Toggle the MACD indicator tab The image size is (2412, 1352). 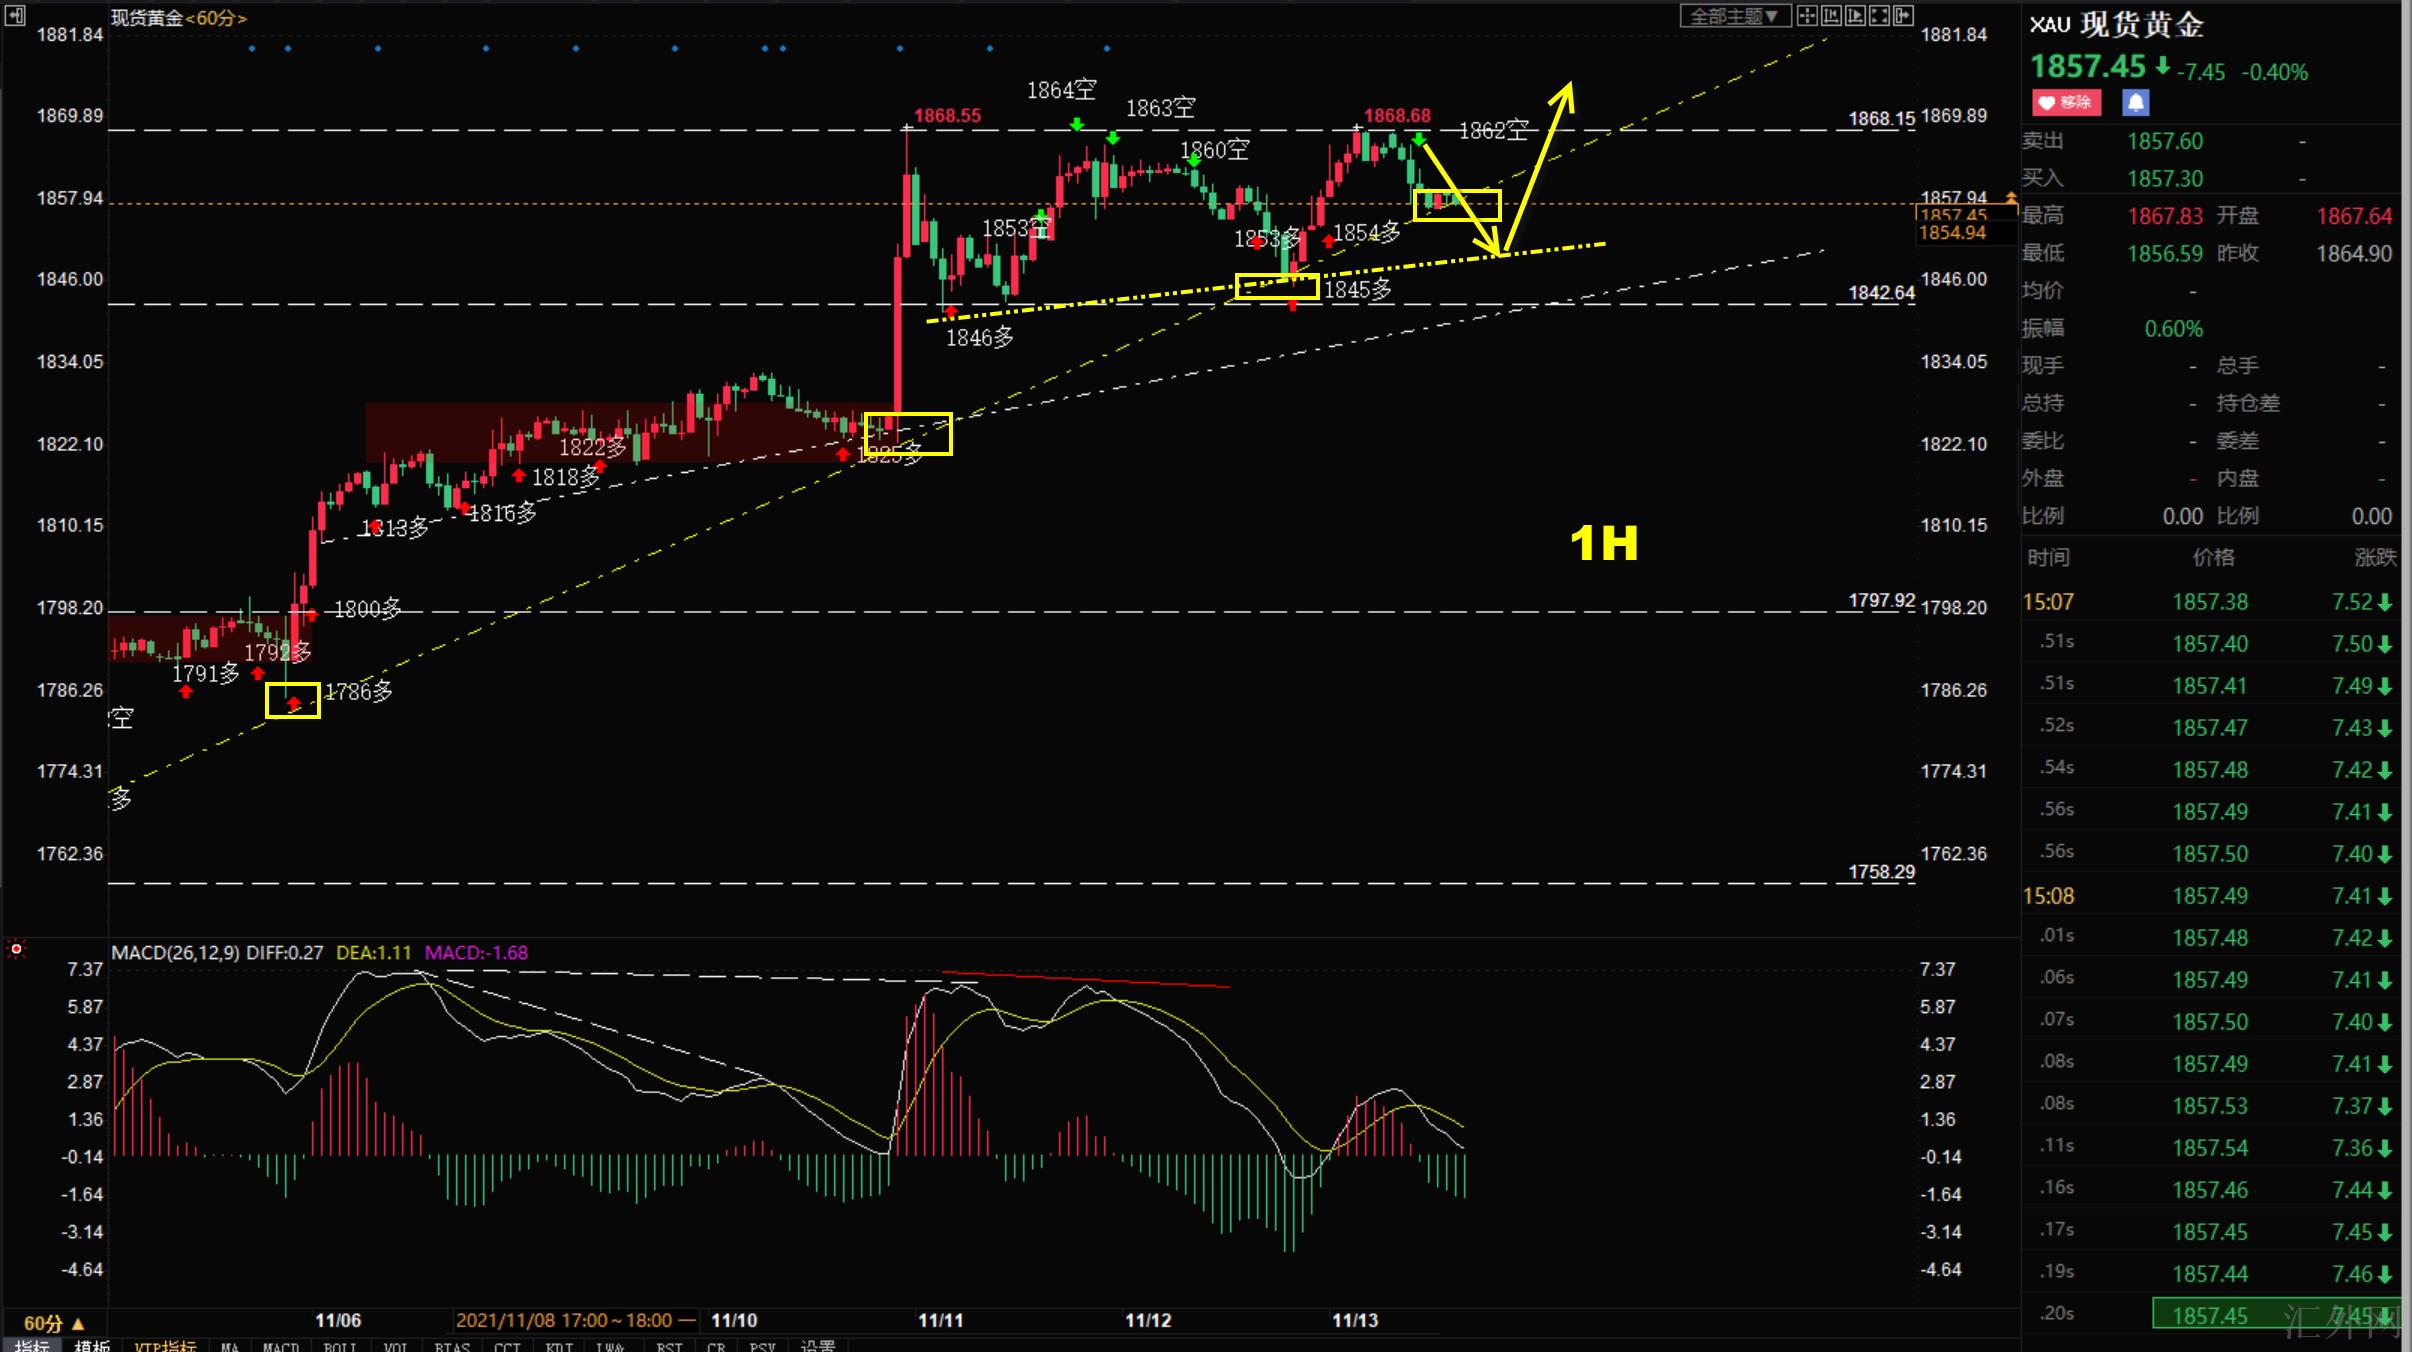tap(280, 1346)
